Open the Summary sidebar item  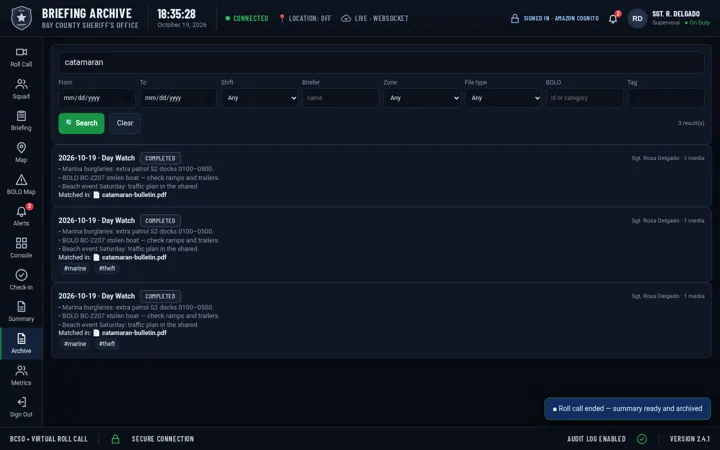pos(21,312)
